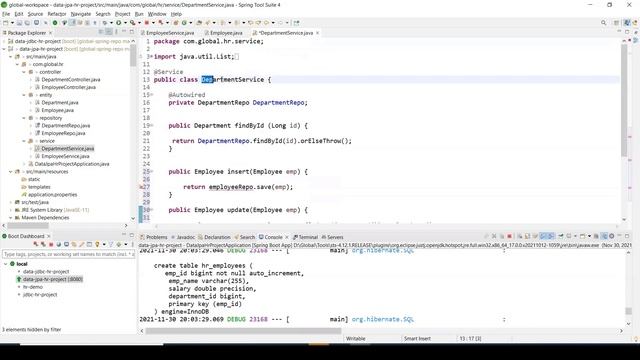
Task: Switch to the Employee.java editor tab
Action: tap(224, 33)
